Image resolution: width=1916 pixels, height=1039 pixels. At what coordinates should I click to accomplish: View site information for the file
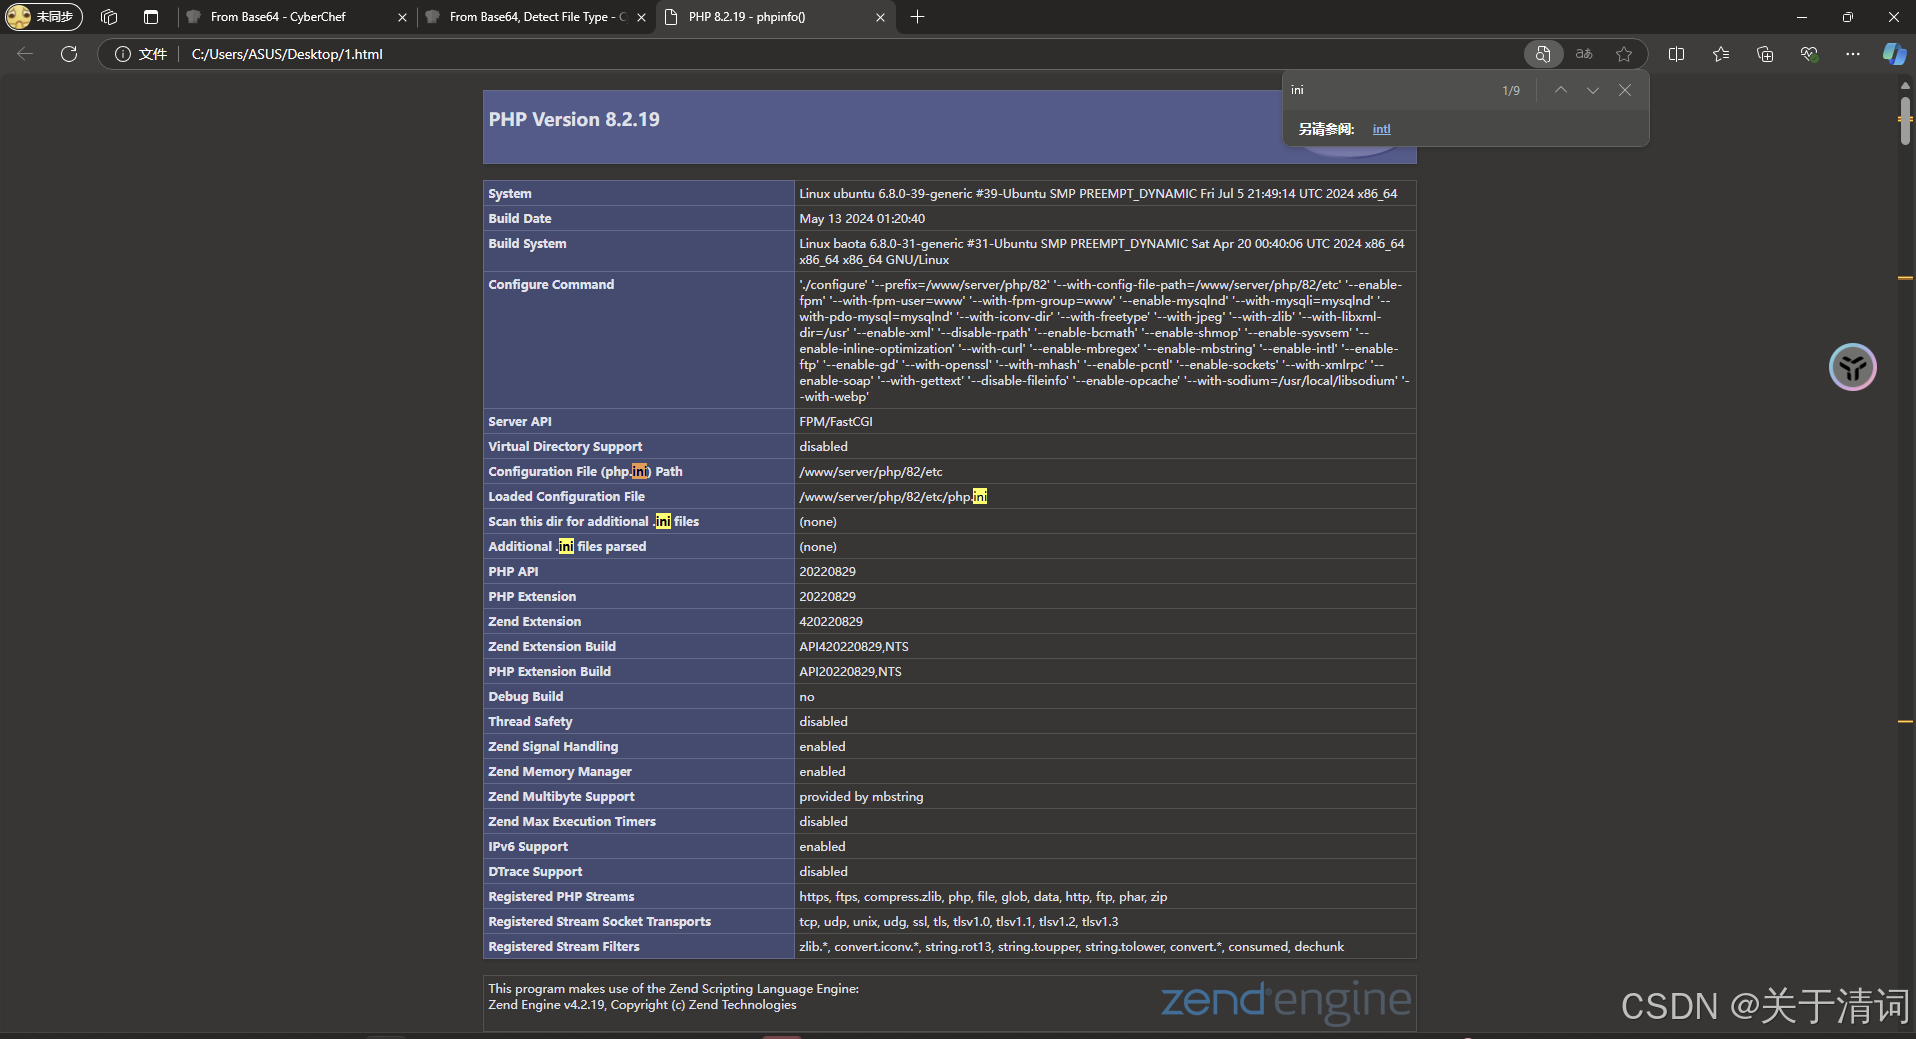140,54
